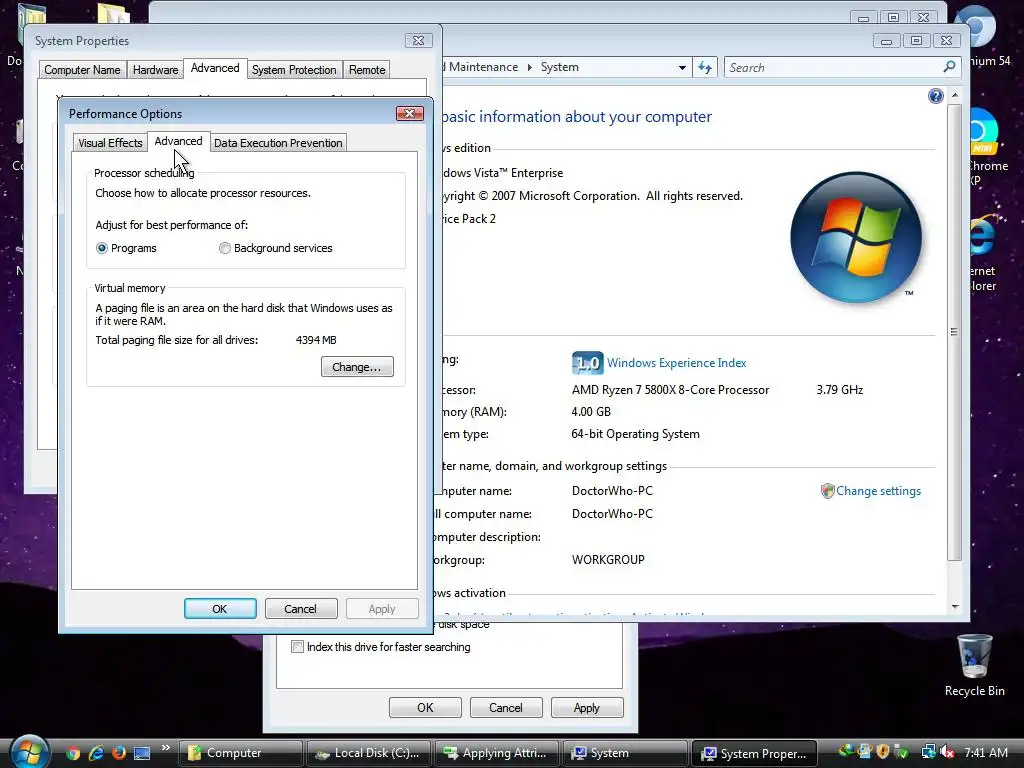Close the Performance Options dialog
This screenshot has height=768, width=1024.
(x=409, y=114)
